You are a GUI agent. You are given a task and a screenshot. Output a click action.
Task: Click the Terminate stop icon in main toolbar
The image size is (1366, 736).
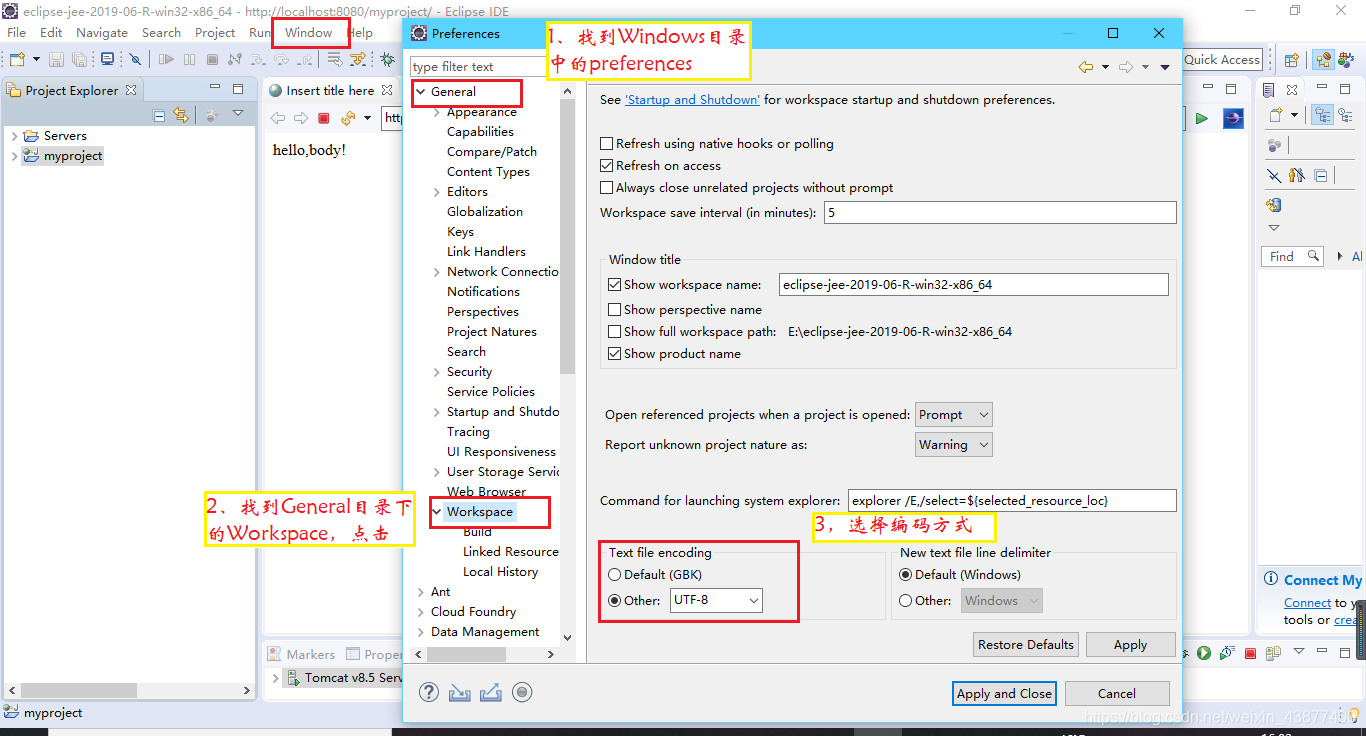(212, 60)
